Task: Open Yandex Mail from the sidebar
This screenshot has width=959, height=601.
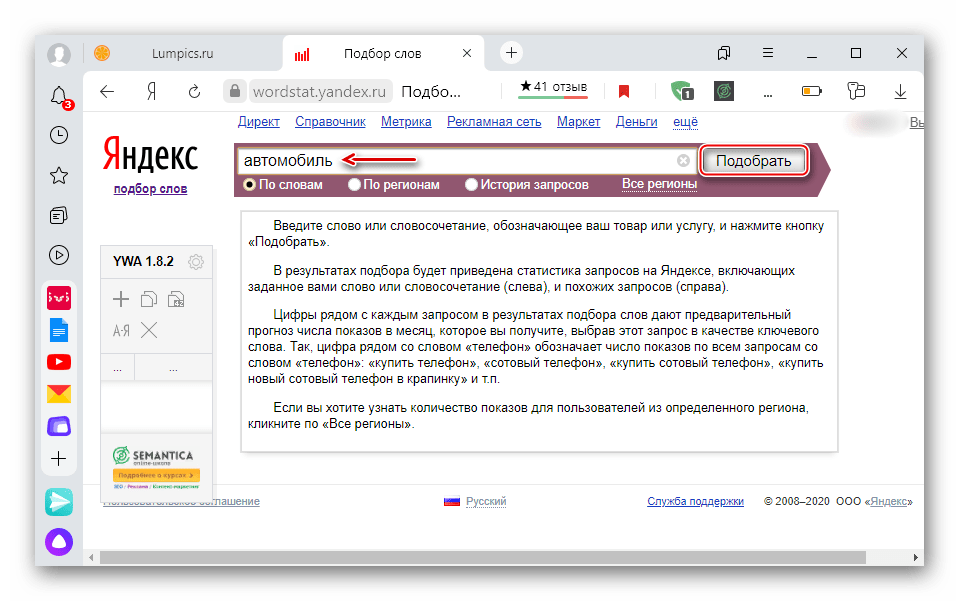Action: point(59,394)
